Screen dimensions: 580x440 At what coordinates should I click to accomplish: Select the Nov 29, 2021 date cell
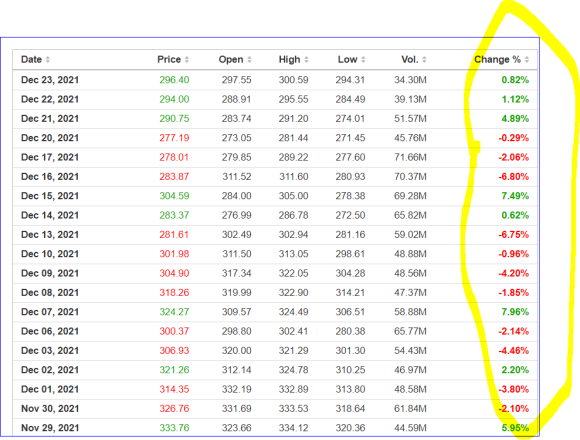(50, 428)
